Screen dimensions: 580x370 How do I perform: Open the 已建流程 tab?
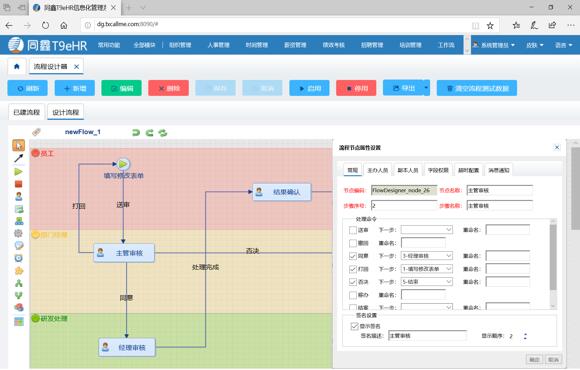[27, 112]
